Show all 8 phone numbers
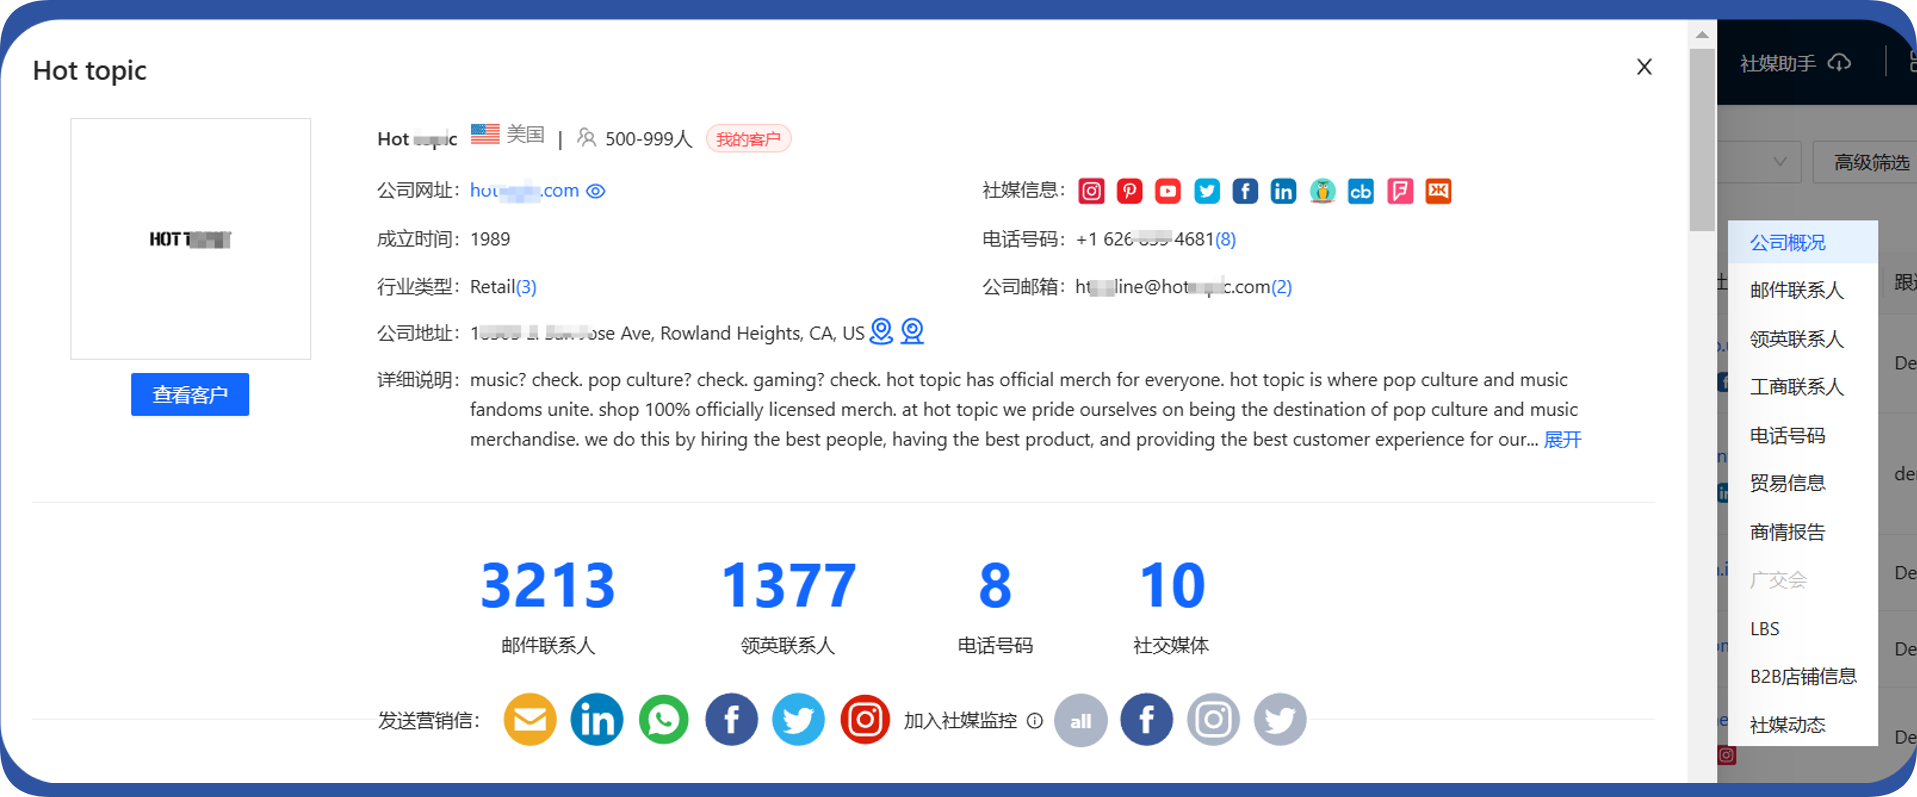This screenshot has width=1917, height=797. tap(1225, 239)
